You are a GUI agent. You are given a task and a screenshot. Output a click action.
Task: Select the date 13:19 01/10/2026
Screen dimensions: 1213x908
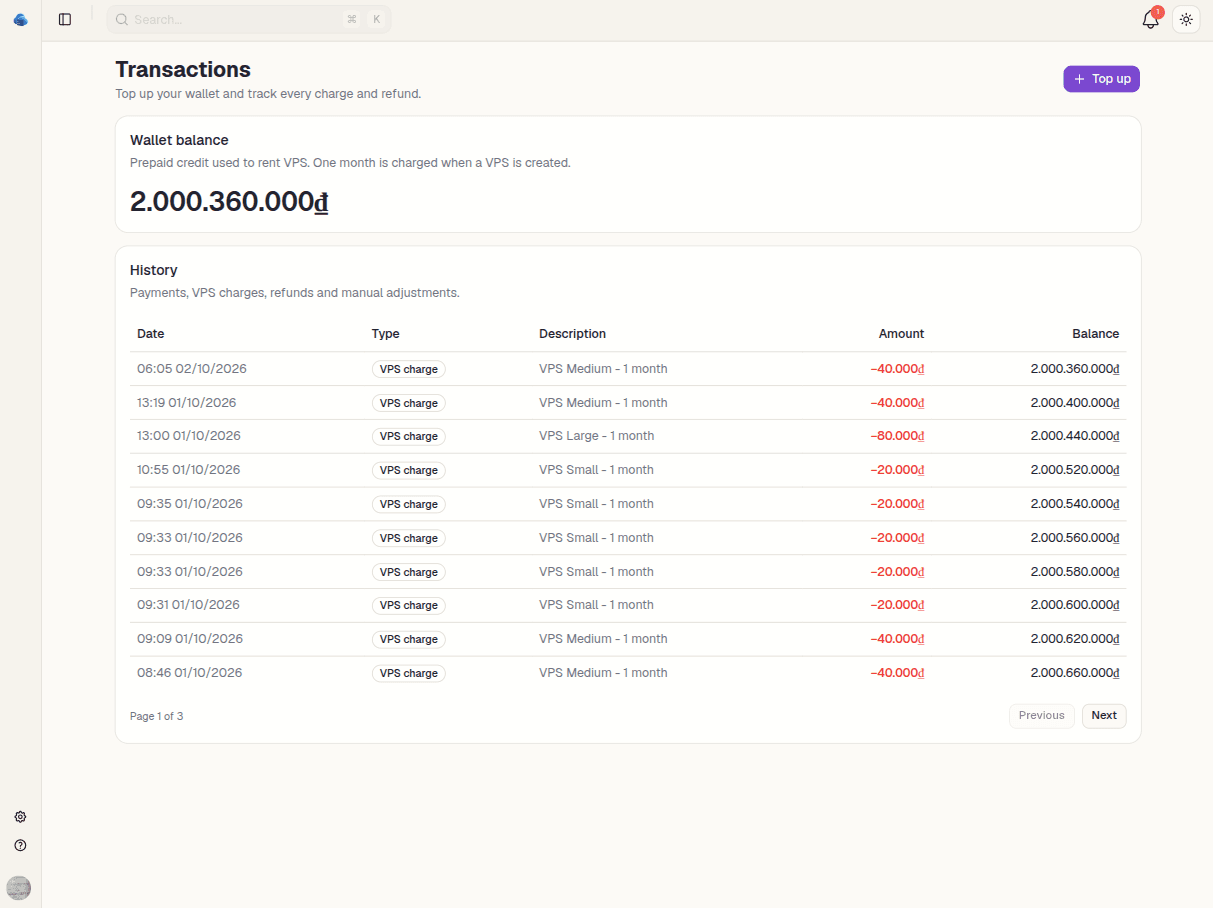[187, 403]
